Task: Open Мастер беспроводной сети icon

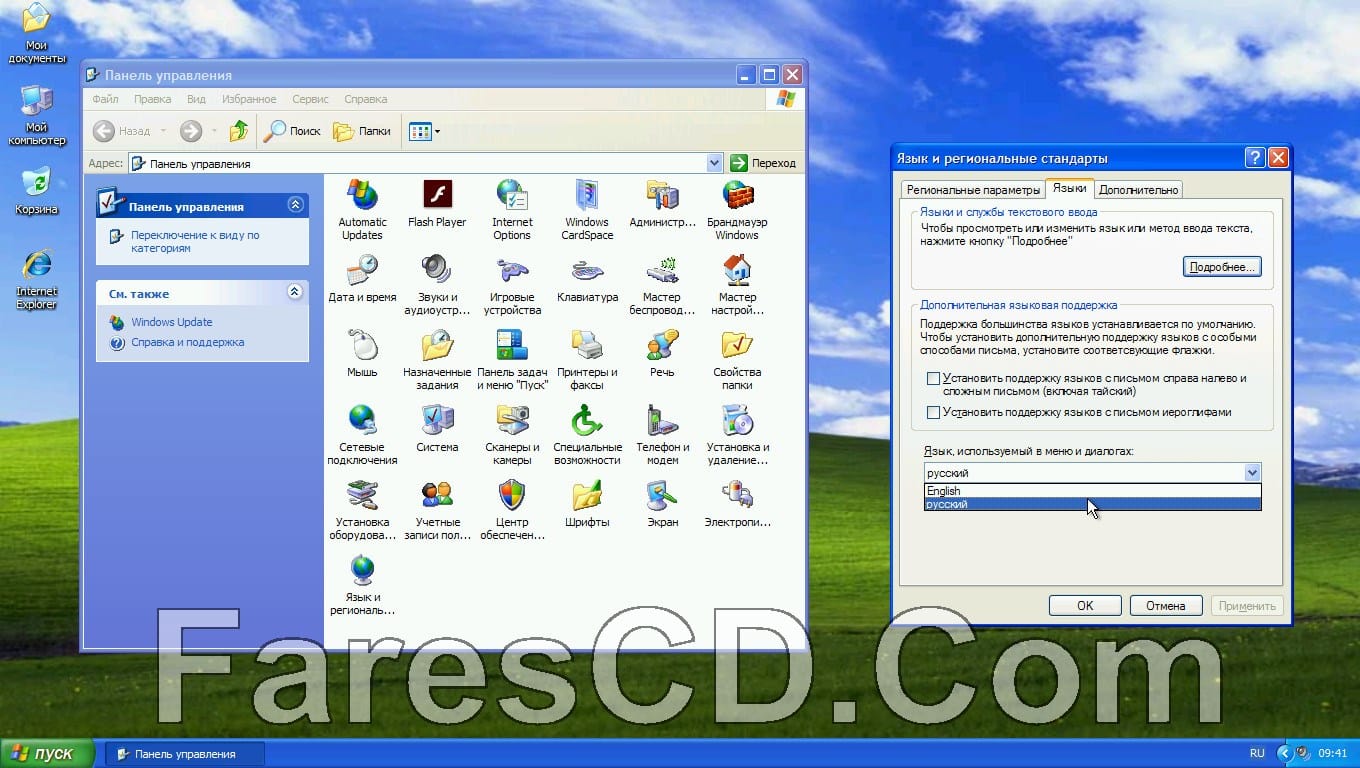Action: 662,284
